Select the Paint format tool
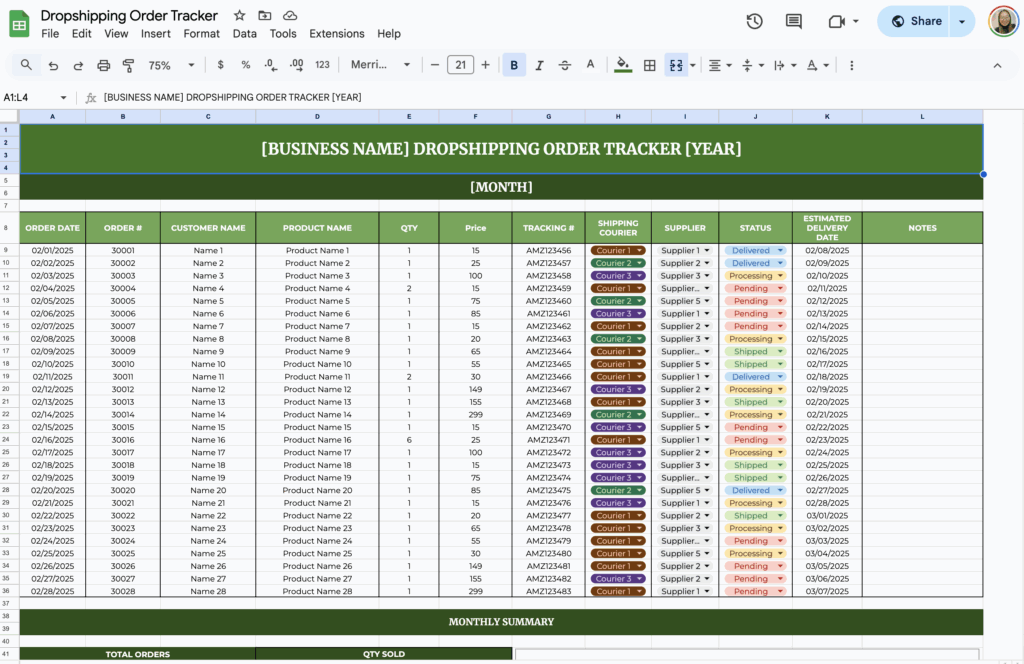Viewport: 1024px width, 664px height. coord(129,64)
